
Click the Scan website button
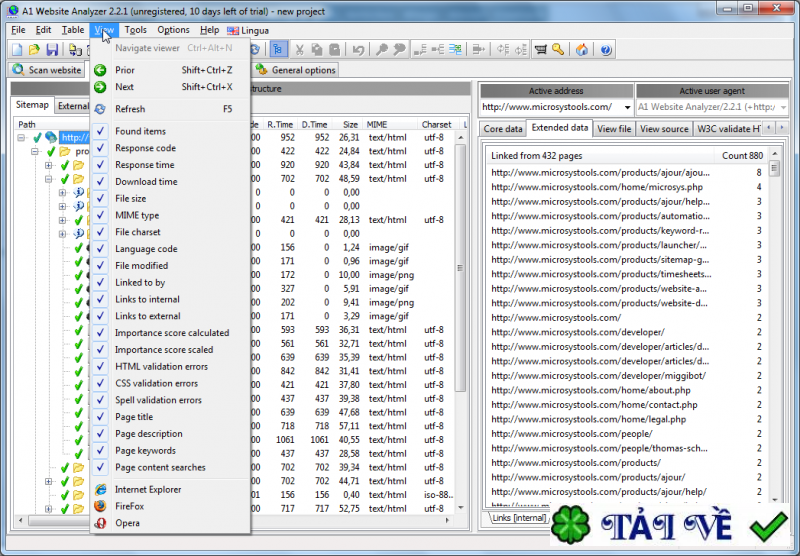tap(46, 71)
